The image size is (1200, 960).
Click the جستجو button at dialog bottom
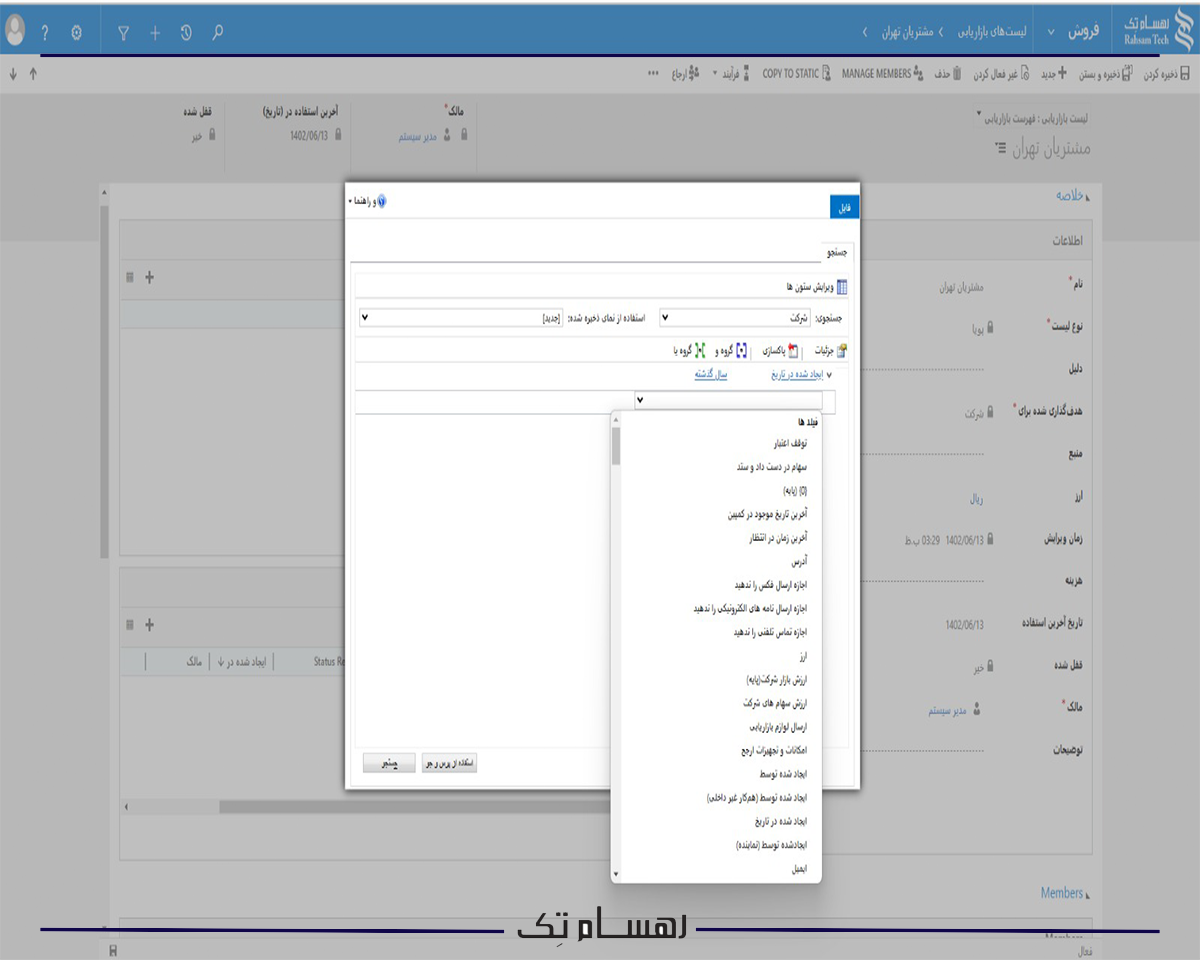pyautogui.click(x=388, y=762)
